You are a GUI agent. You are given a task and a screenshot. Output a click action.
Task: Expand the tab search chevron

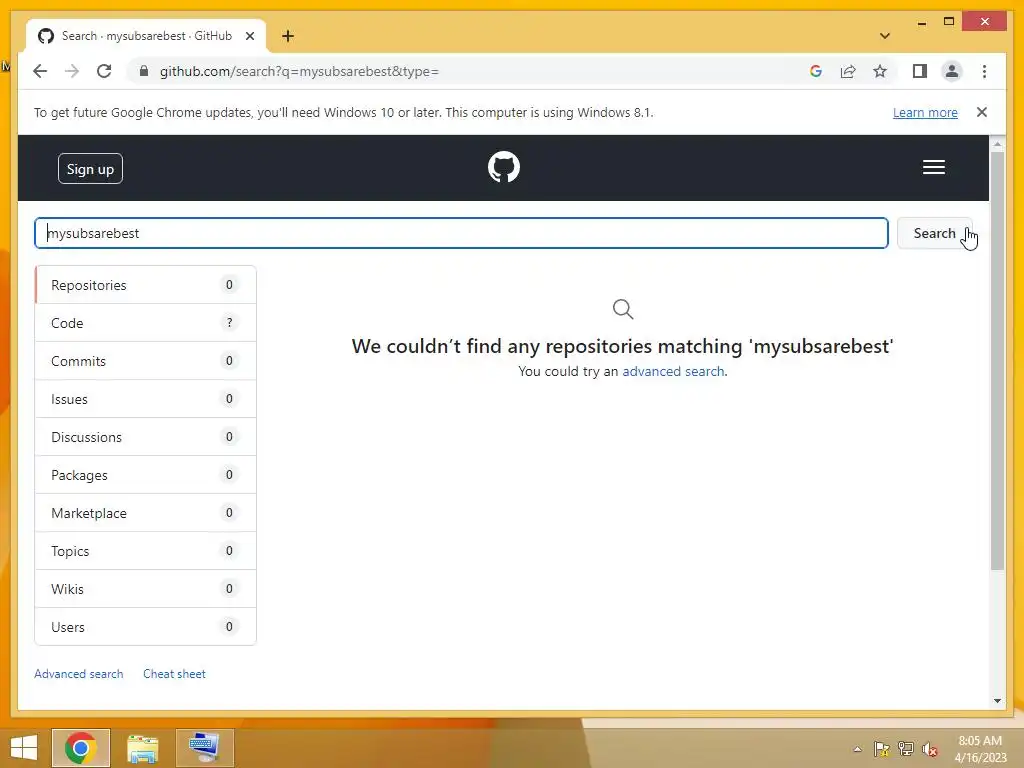(885, 36)
